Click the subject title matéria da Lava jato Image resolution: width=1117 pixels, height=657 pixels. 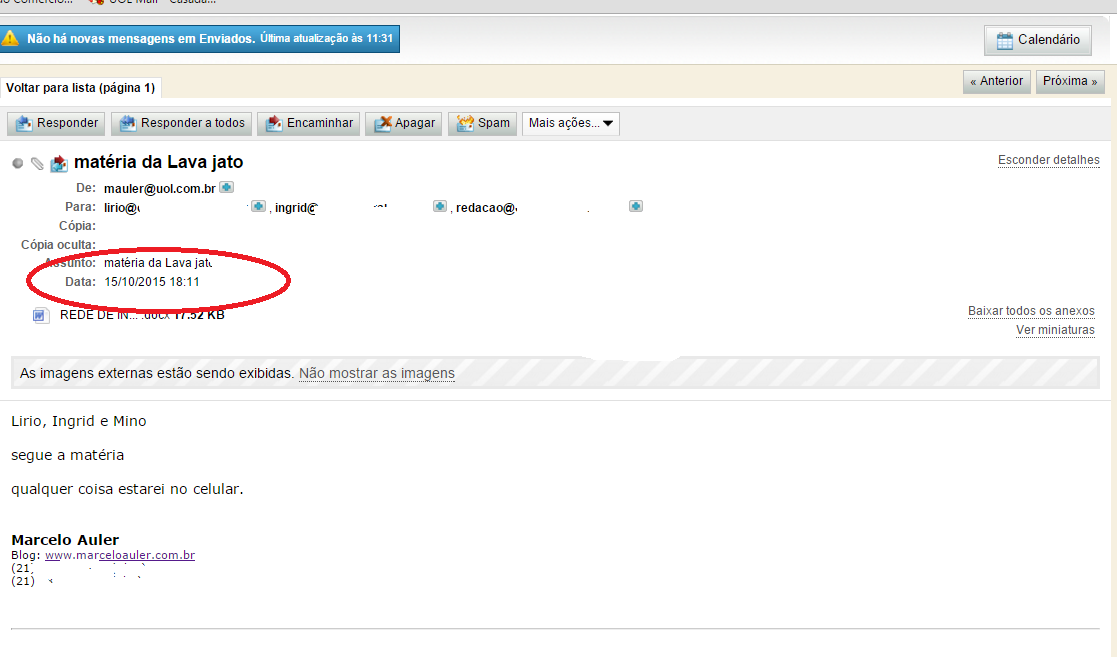pos(158,162)
